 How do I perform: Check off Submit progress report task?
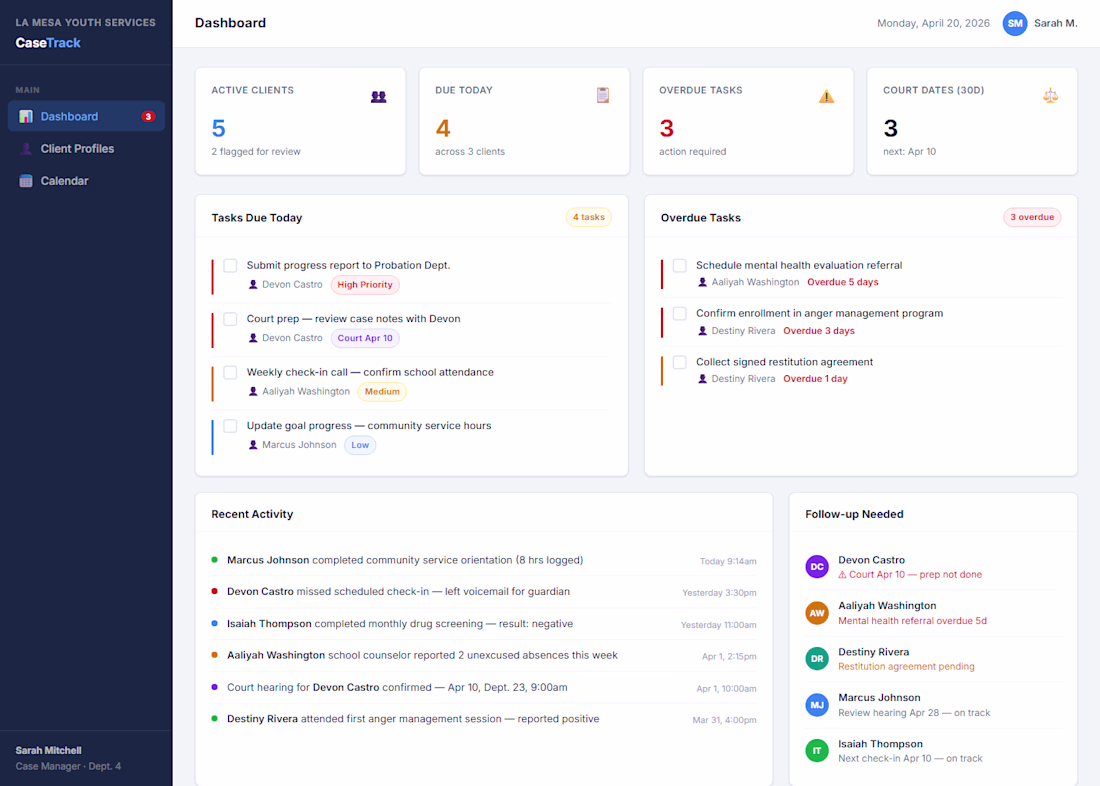click(x=230, y=265)
